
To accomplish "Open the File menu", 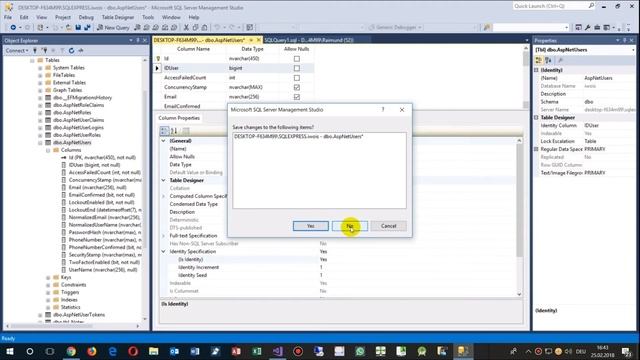I will [x=8, y=18].
